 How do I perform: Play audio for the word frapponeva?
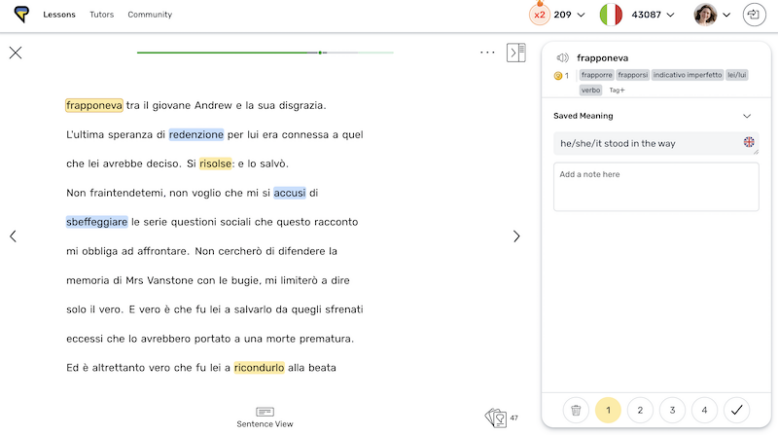562,58
